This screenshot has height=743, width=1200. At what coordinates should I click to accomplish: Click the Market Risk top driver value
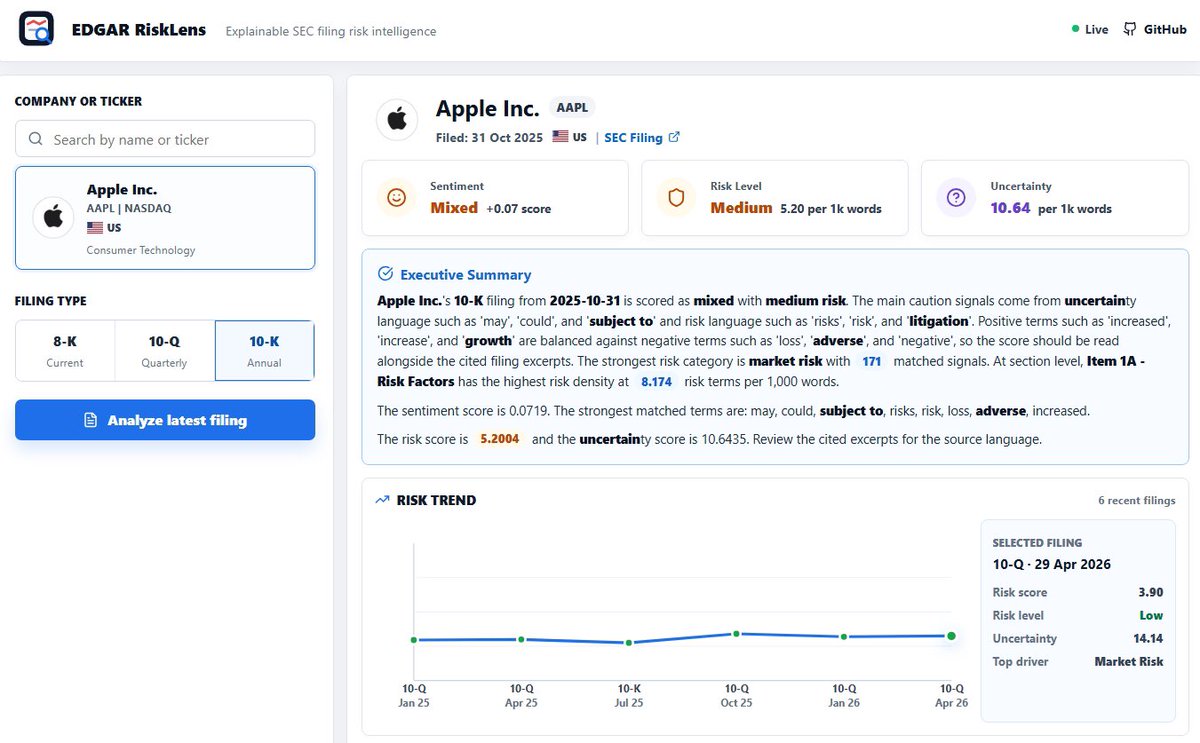1129,661
